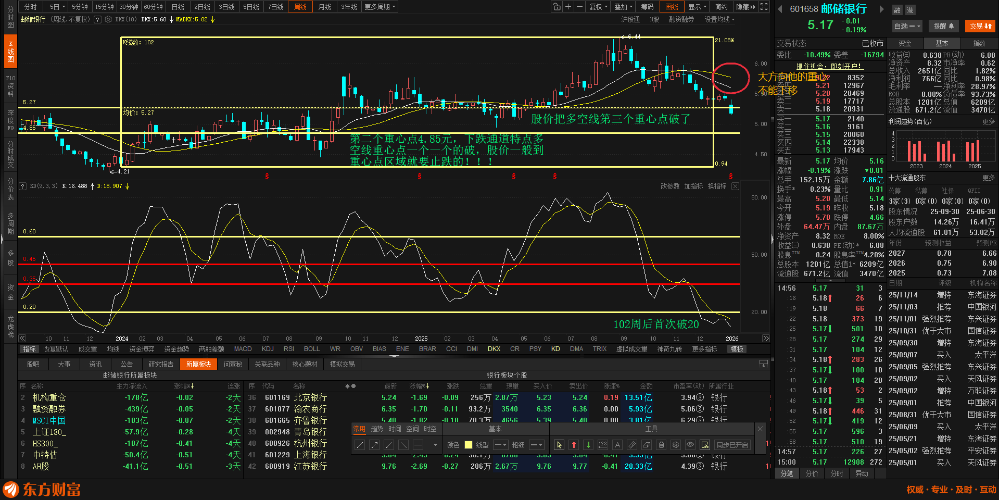Switch chart to 15分钟 period
The image size is (999, 500).
click(104, 6)
